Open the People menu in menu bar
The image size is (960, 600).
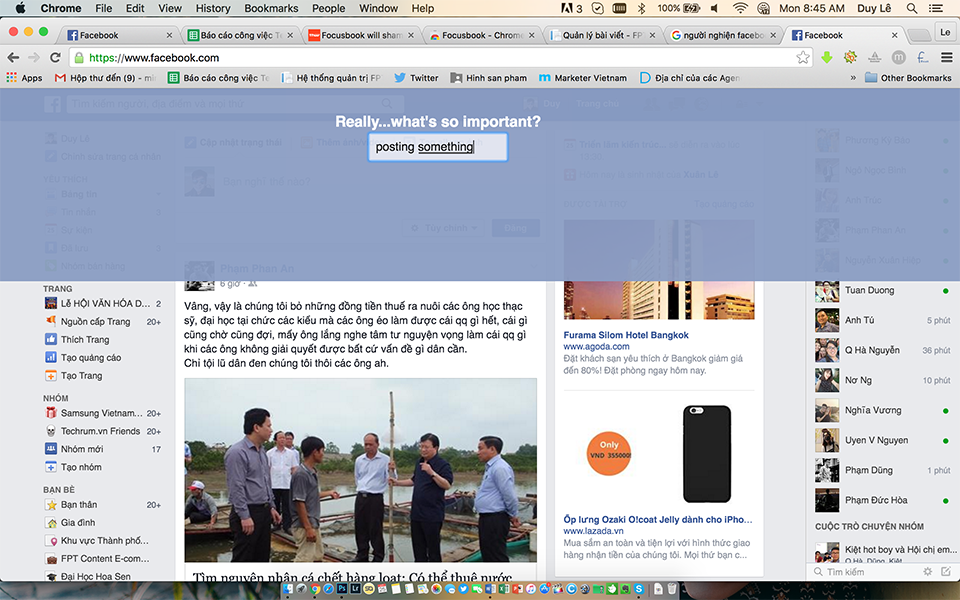[x=328, y=8]
